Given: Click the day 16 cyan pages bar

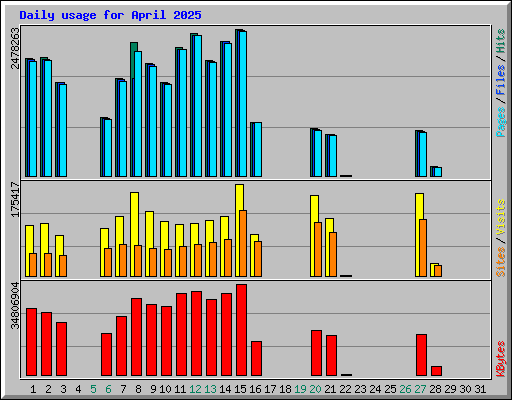Looking at the screenshot, I should [258, 149].
